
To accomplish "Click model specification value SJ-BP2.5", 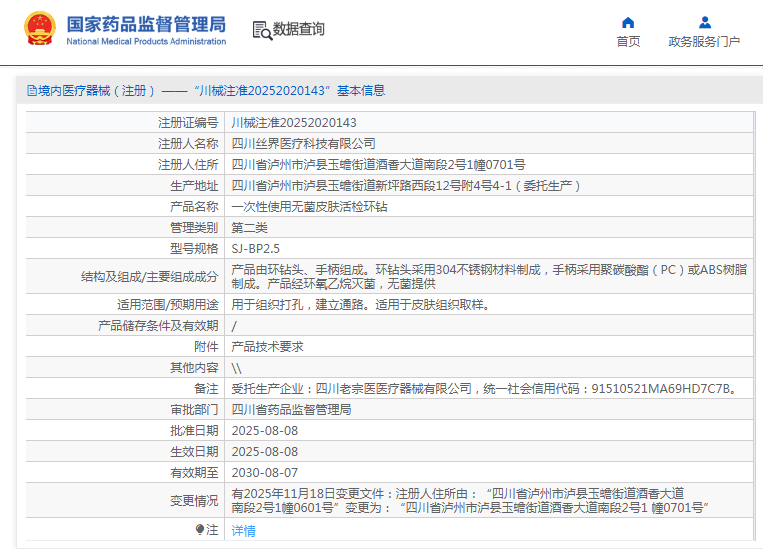I will coord(255,248).
